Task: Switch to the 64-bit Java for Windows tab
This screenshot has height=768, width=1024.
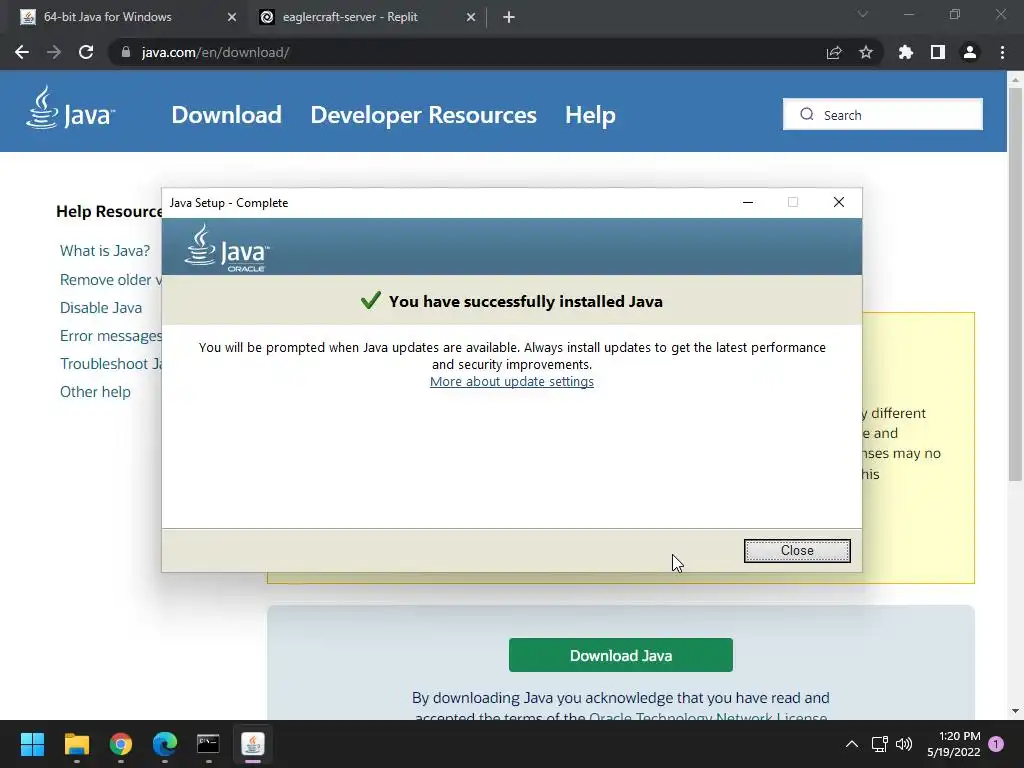Action: coord(127,17)
